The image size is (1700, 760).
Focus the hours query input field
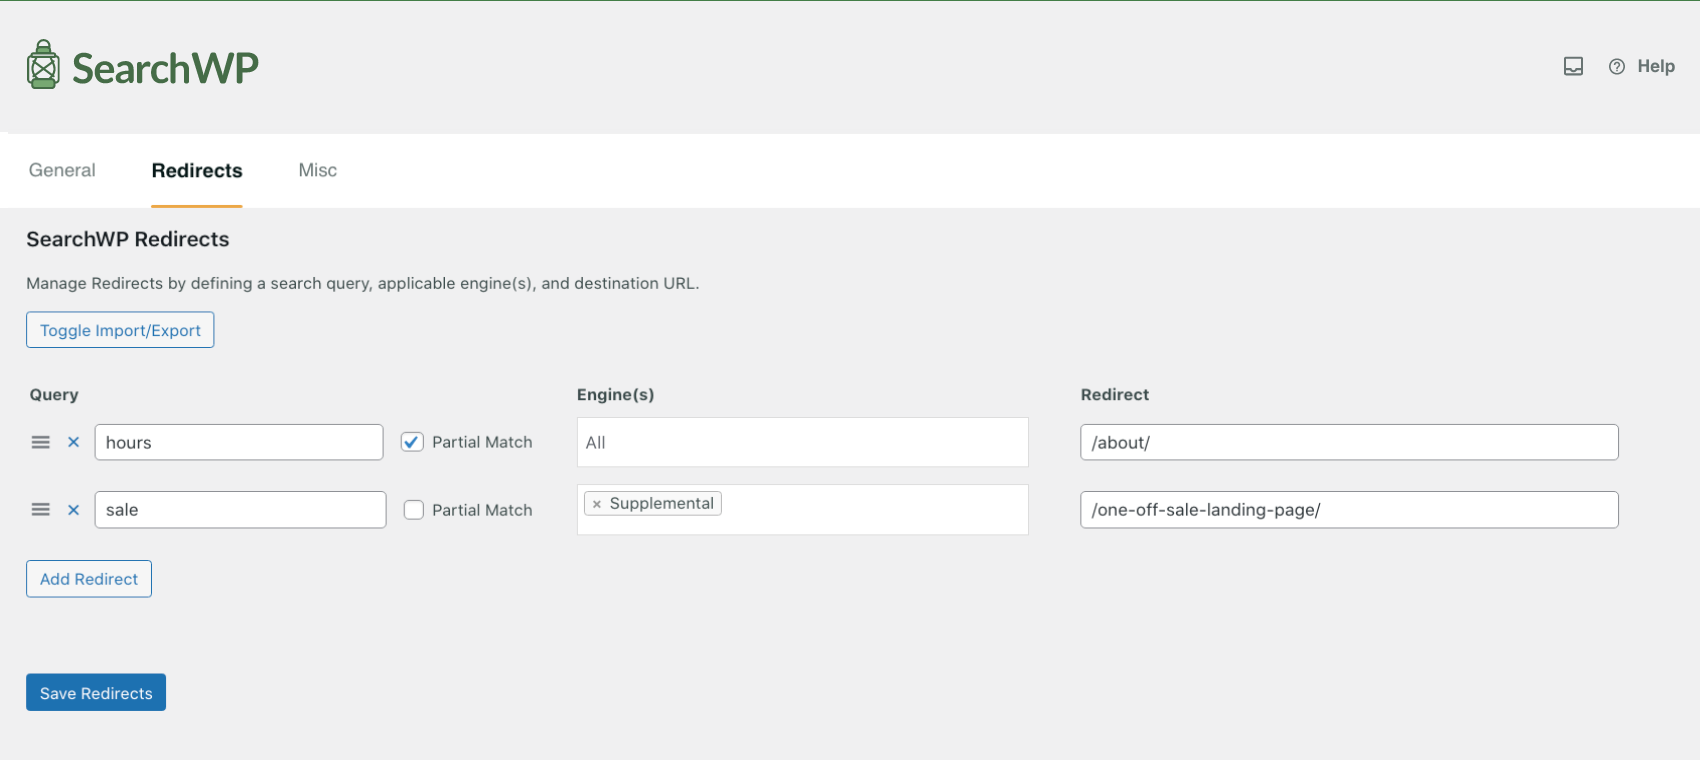pos(239,442)
